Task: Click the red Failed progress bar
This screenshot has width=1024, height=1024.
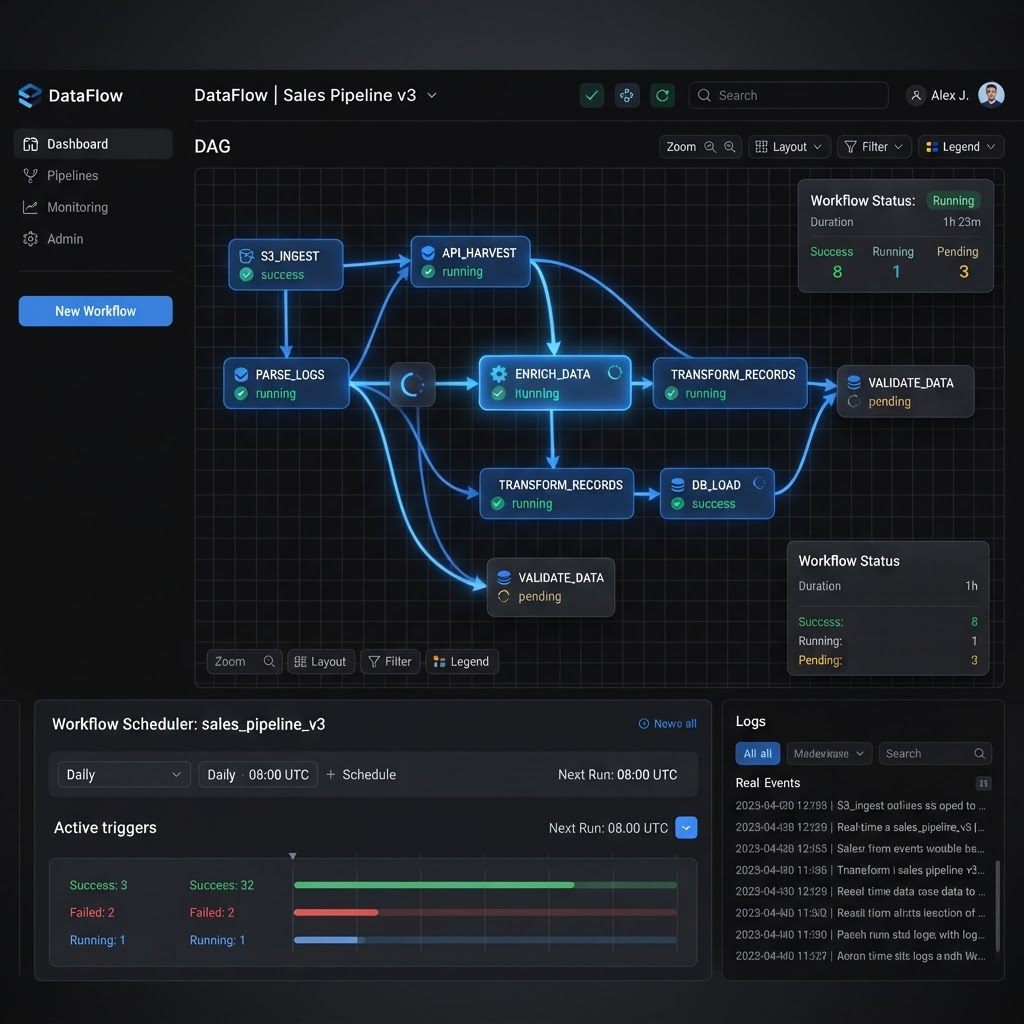Action: click(x=485, y=912)
